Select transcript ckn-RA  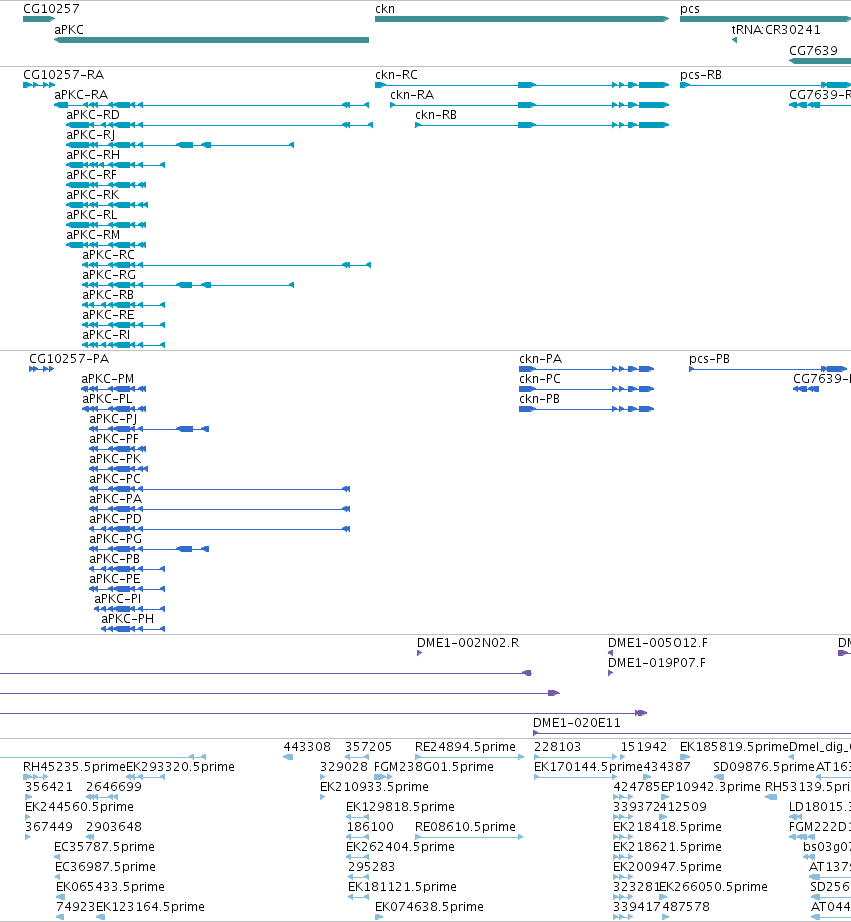pyautogui.click(x=412, y=95)
